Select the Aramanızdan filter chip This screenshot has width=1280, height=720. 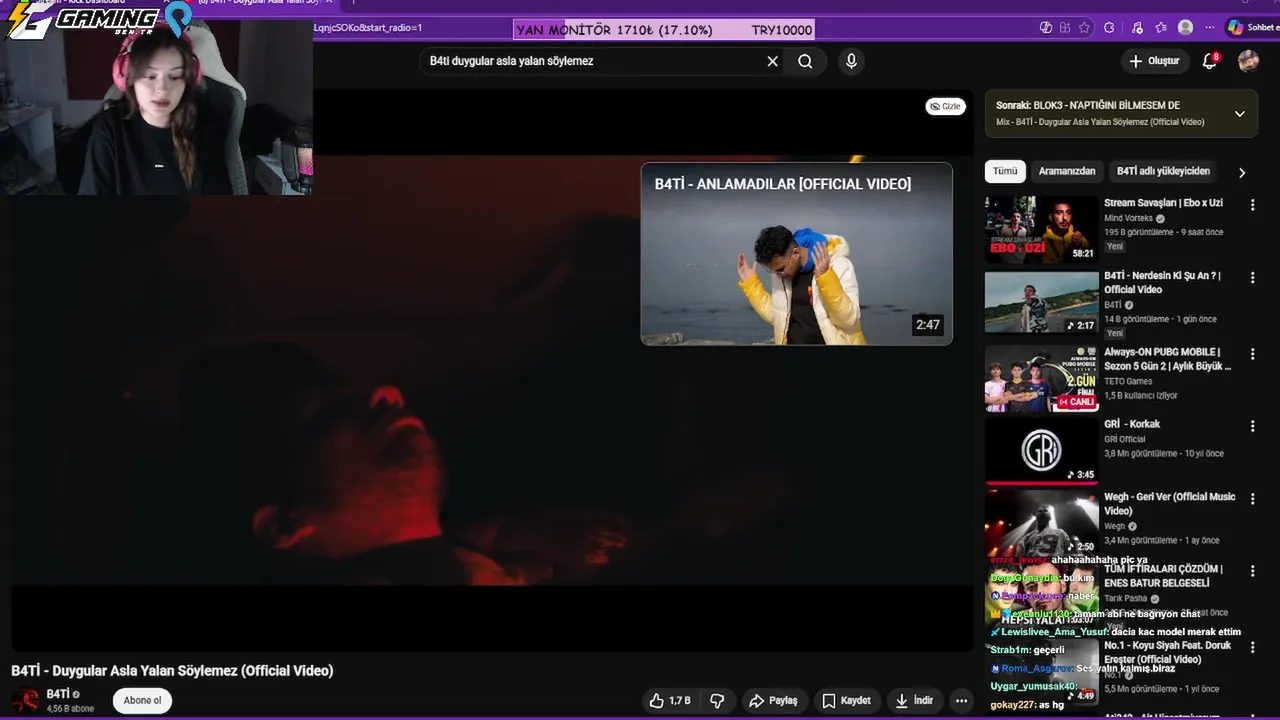click(1066, 171)
